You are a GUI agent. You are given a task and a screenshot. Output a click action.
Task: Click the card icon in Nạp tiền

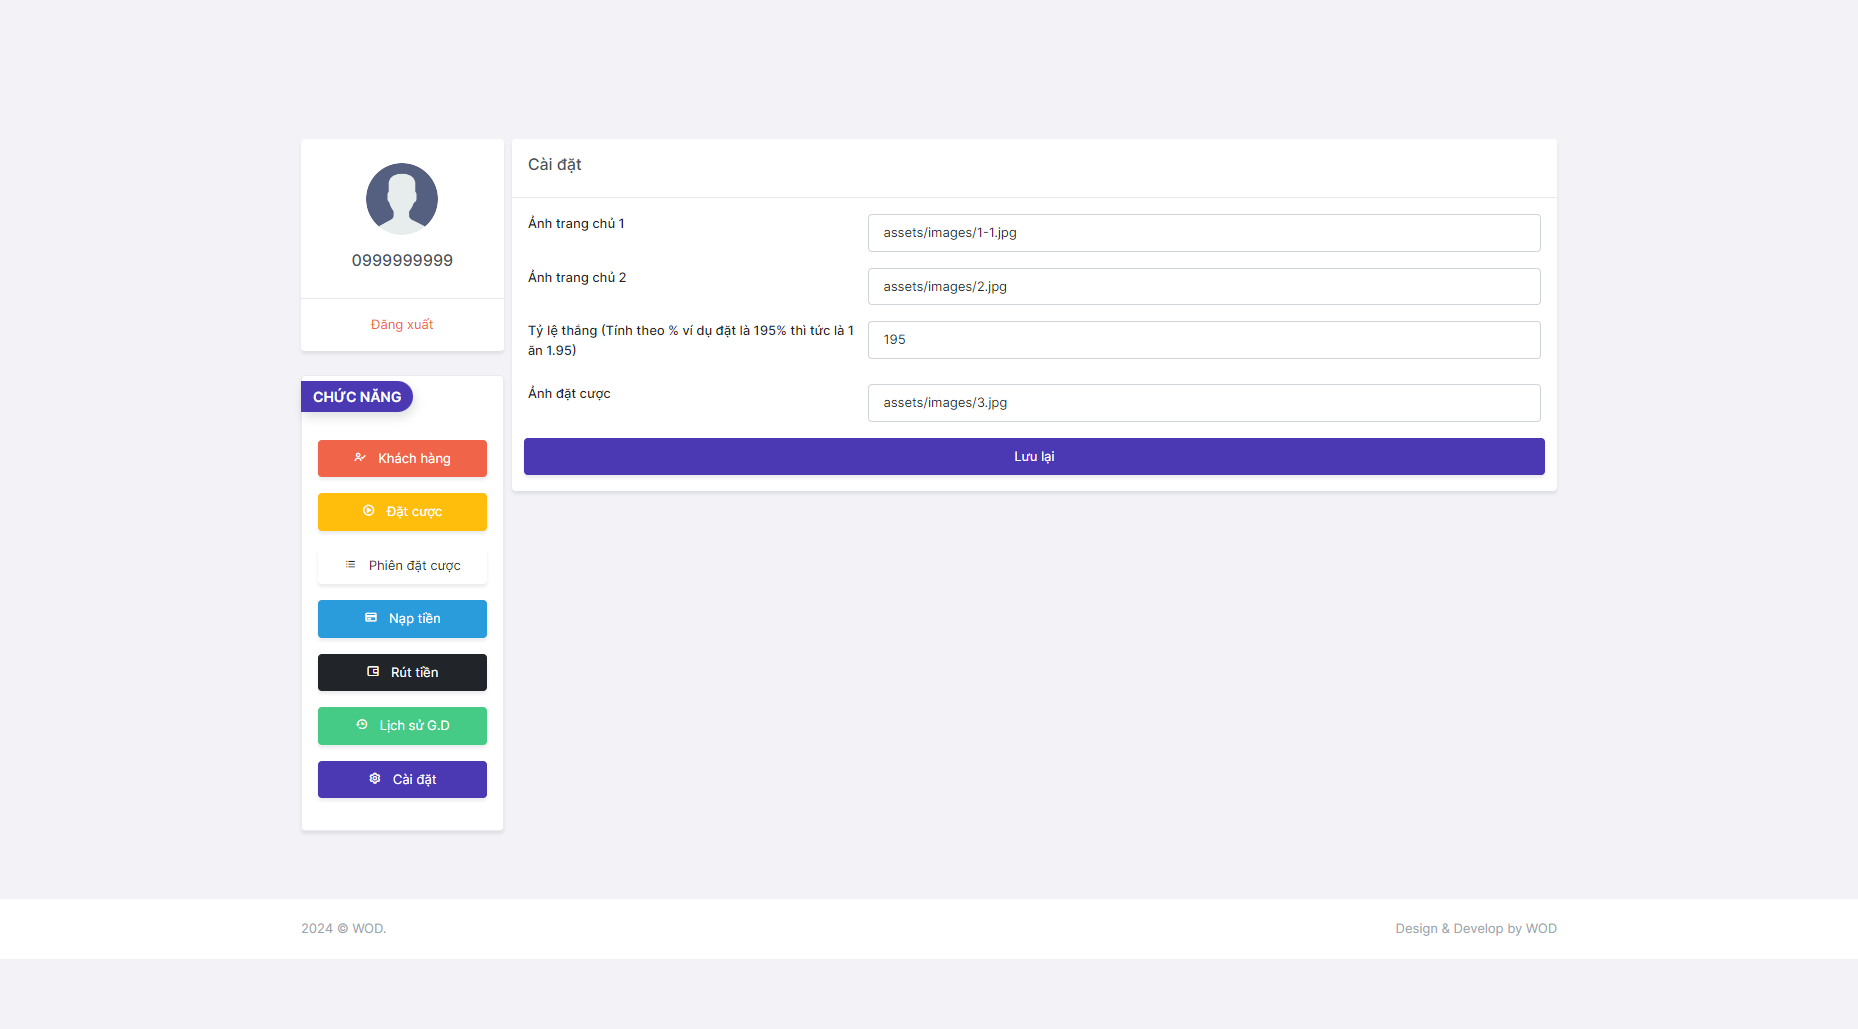(371, 618)
